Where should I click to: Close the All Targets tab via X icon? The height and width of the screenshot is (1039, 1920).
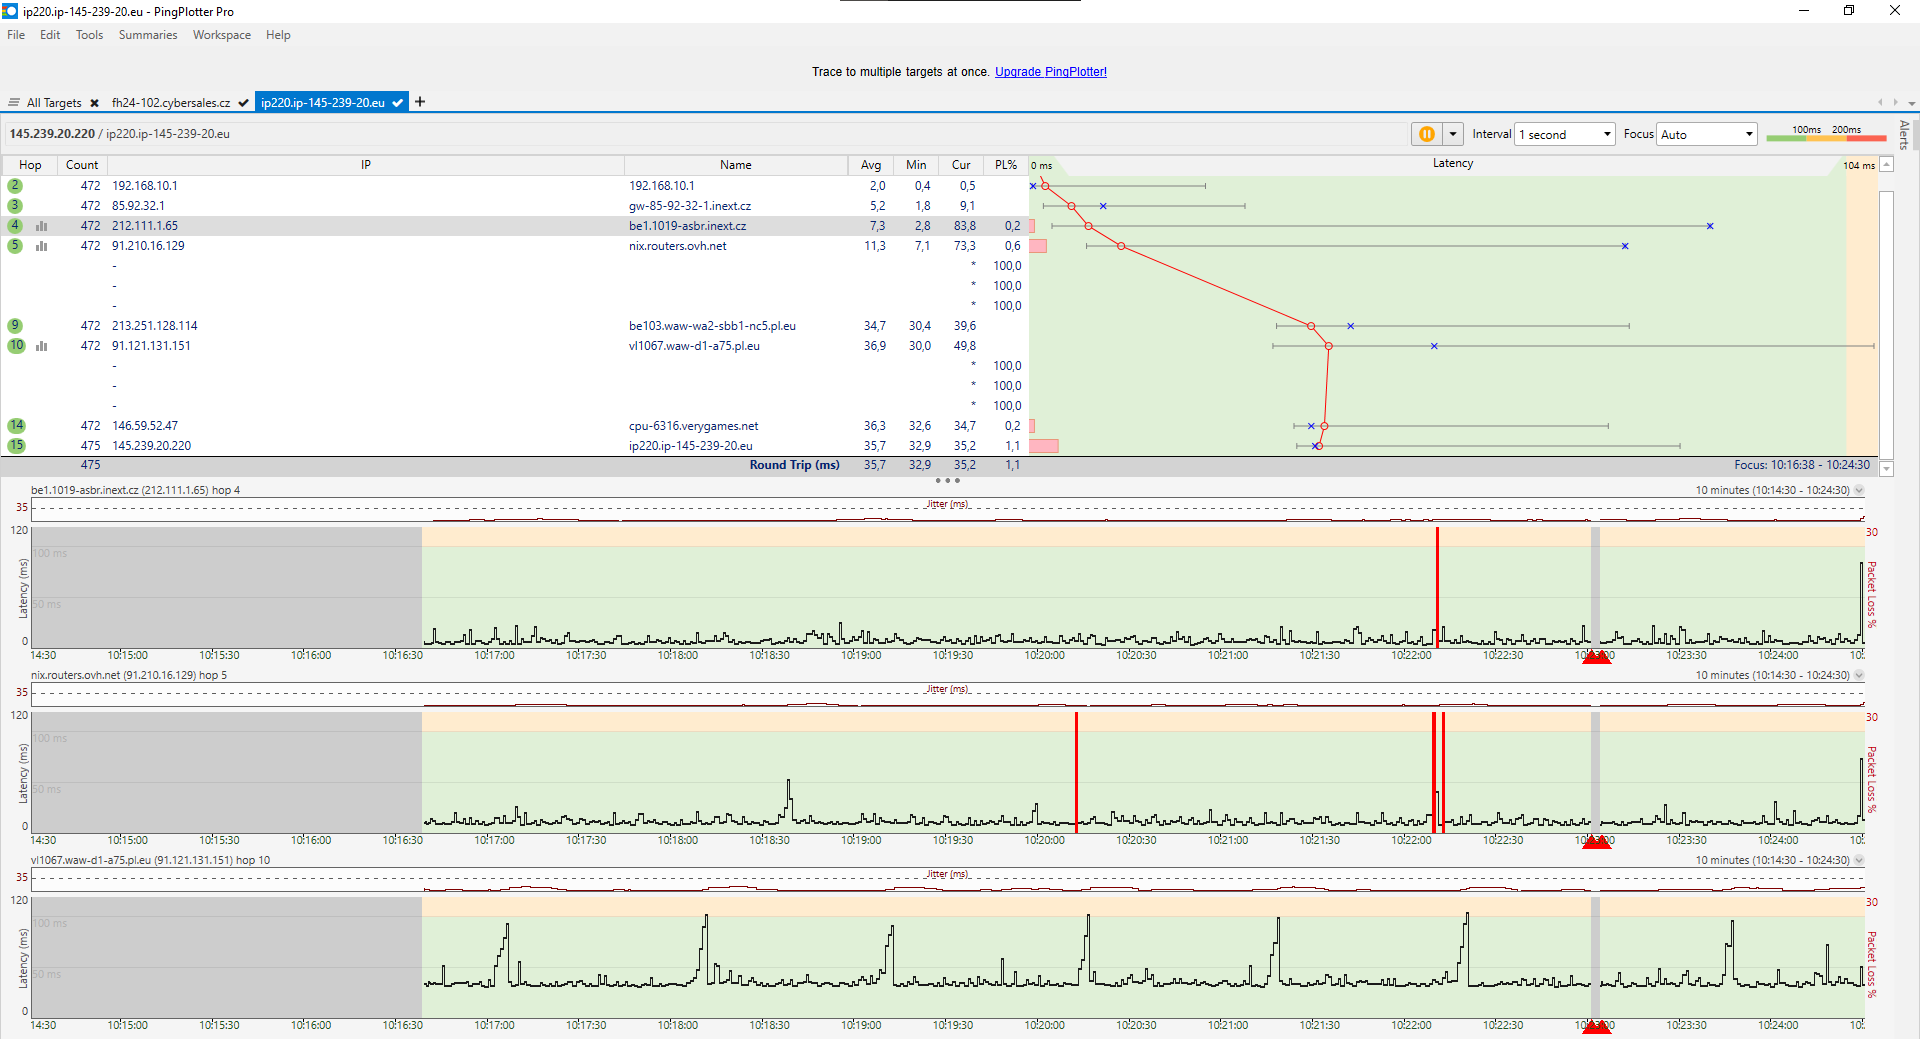[94, 103]
